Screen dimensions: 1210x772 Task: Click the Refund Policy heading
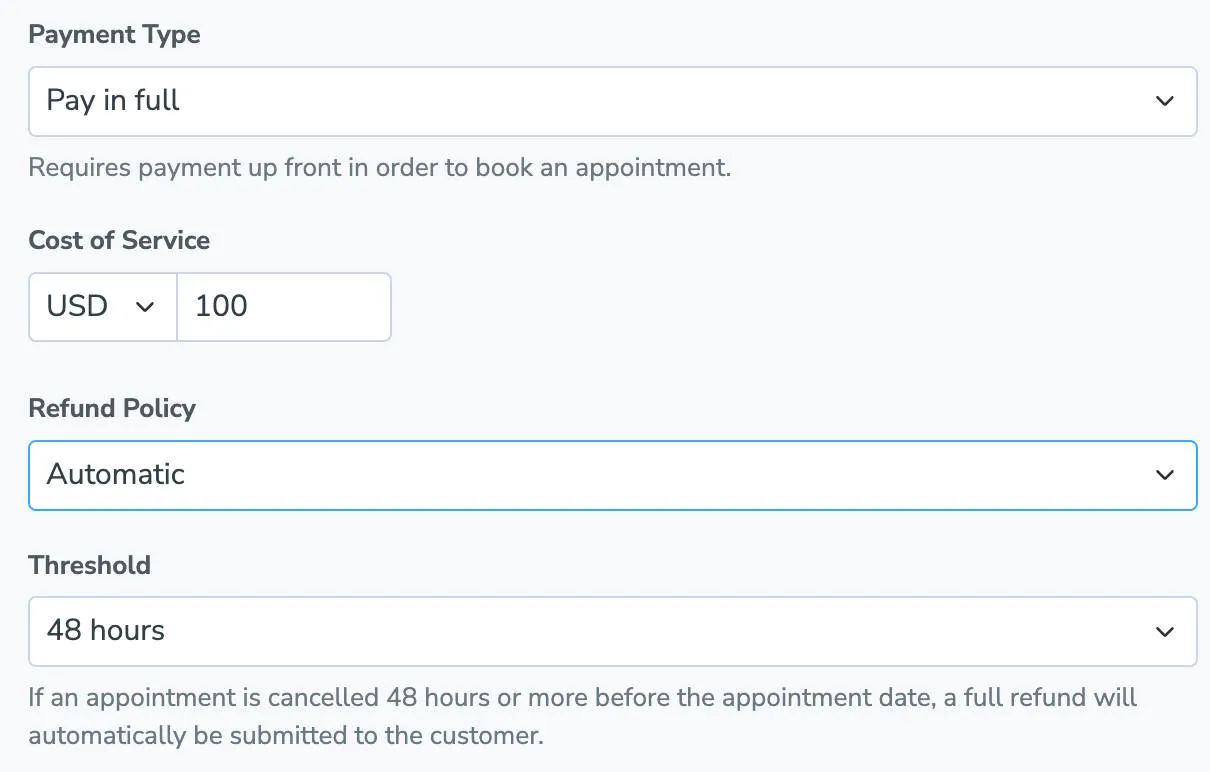tap(112, 408)
